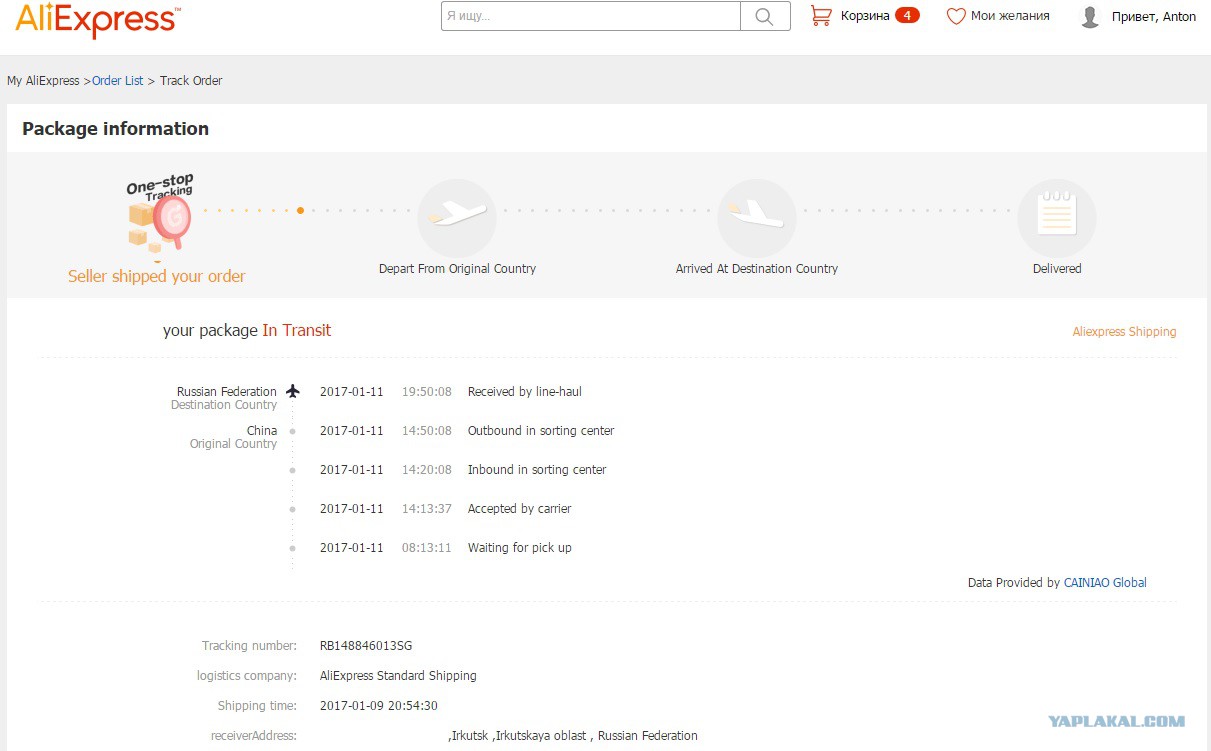Click the One-stop Tracking package icon
This screenshot has height=751, width=1211.
coord(160,212)
